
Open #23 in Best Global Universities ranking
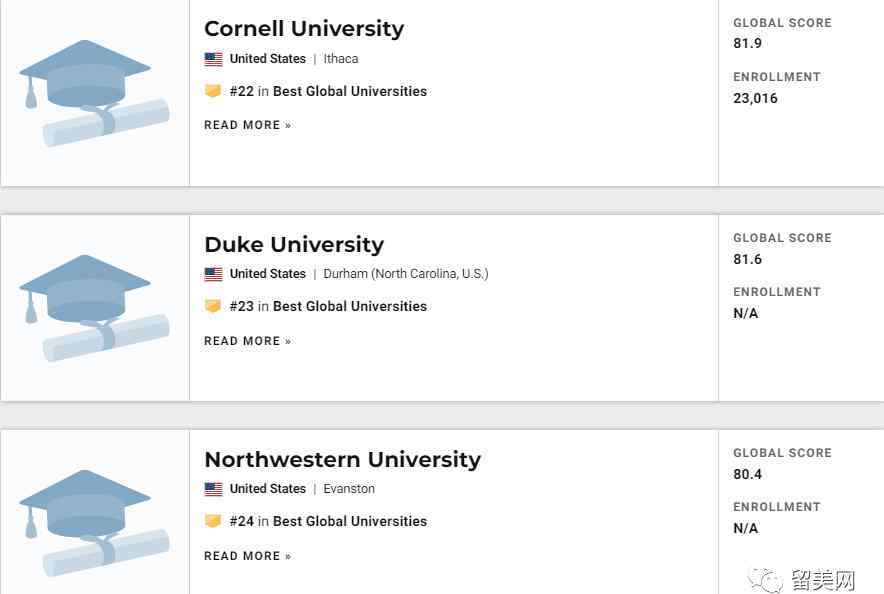point(328,306)
